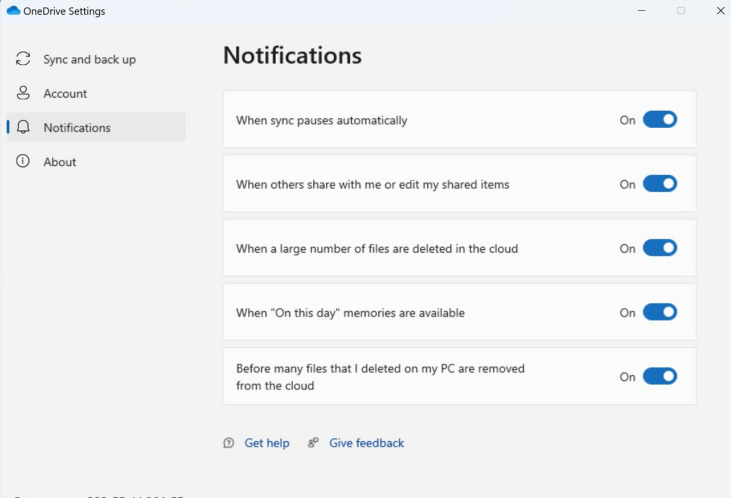Click the question mark icon near Get help

click(229, 443)
